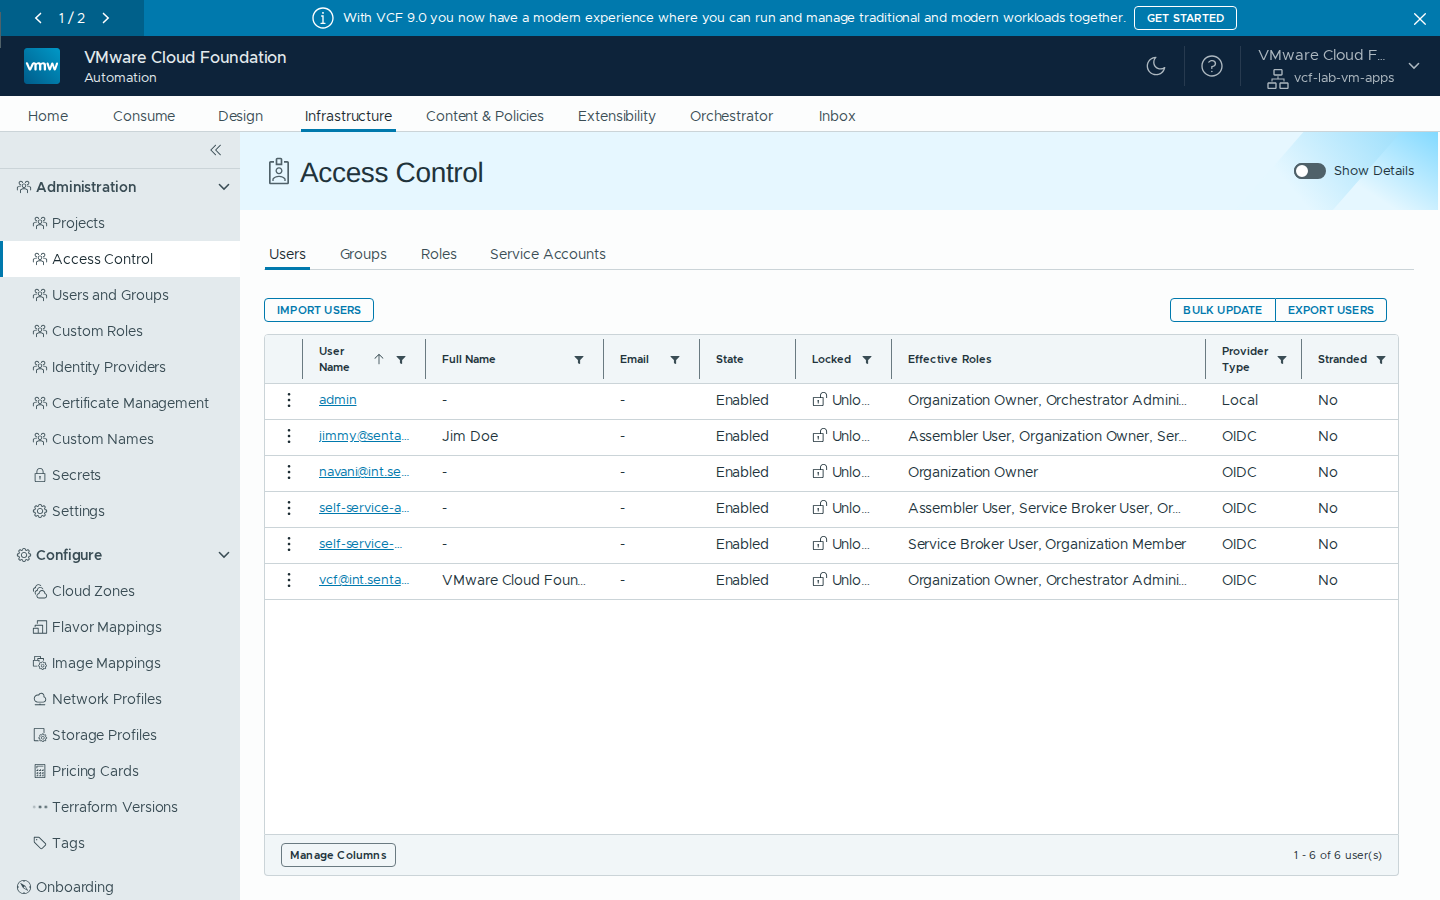This screenshot has width=1440, height=900.
Task: Open the Extensibility tab
Action: [617, 116]
